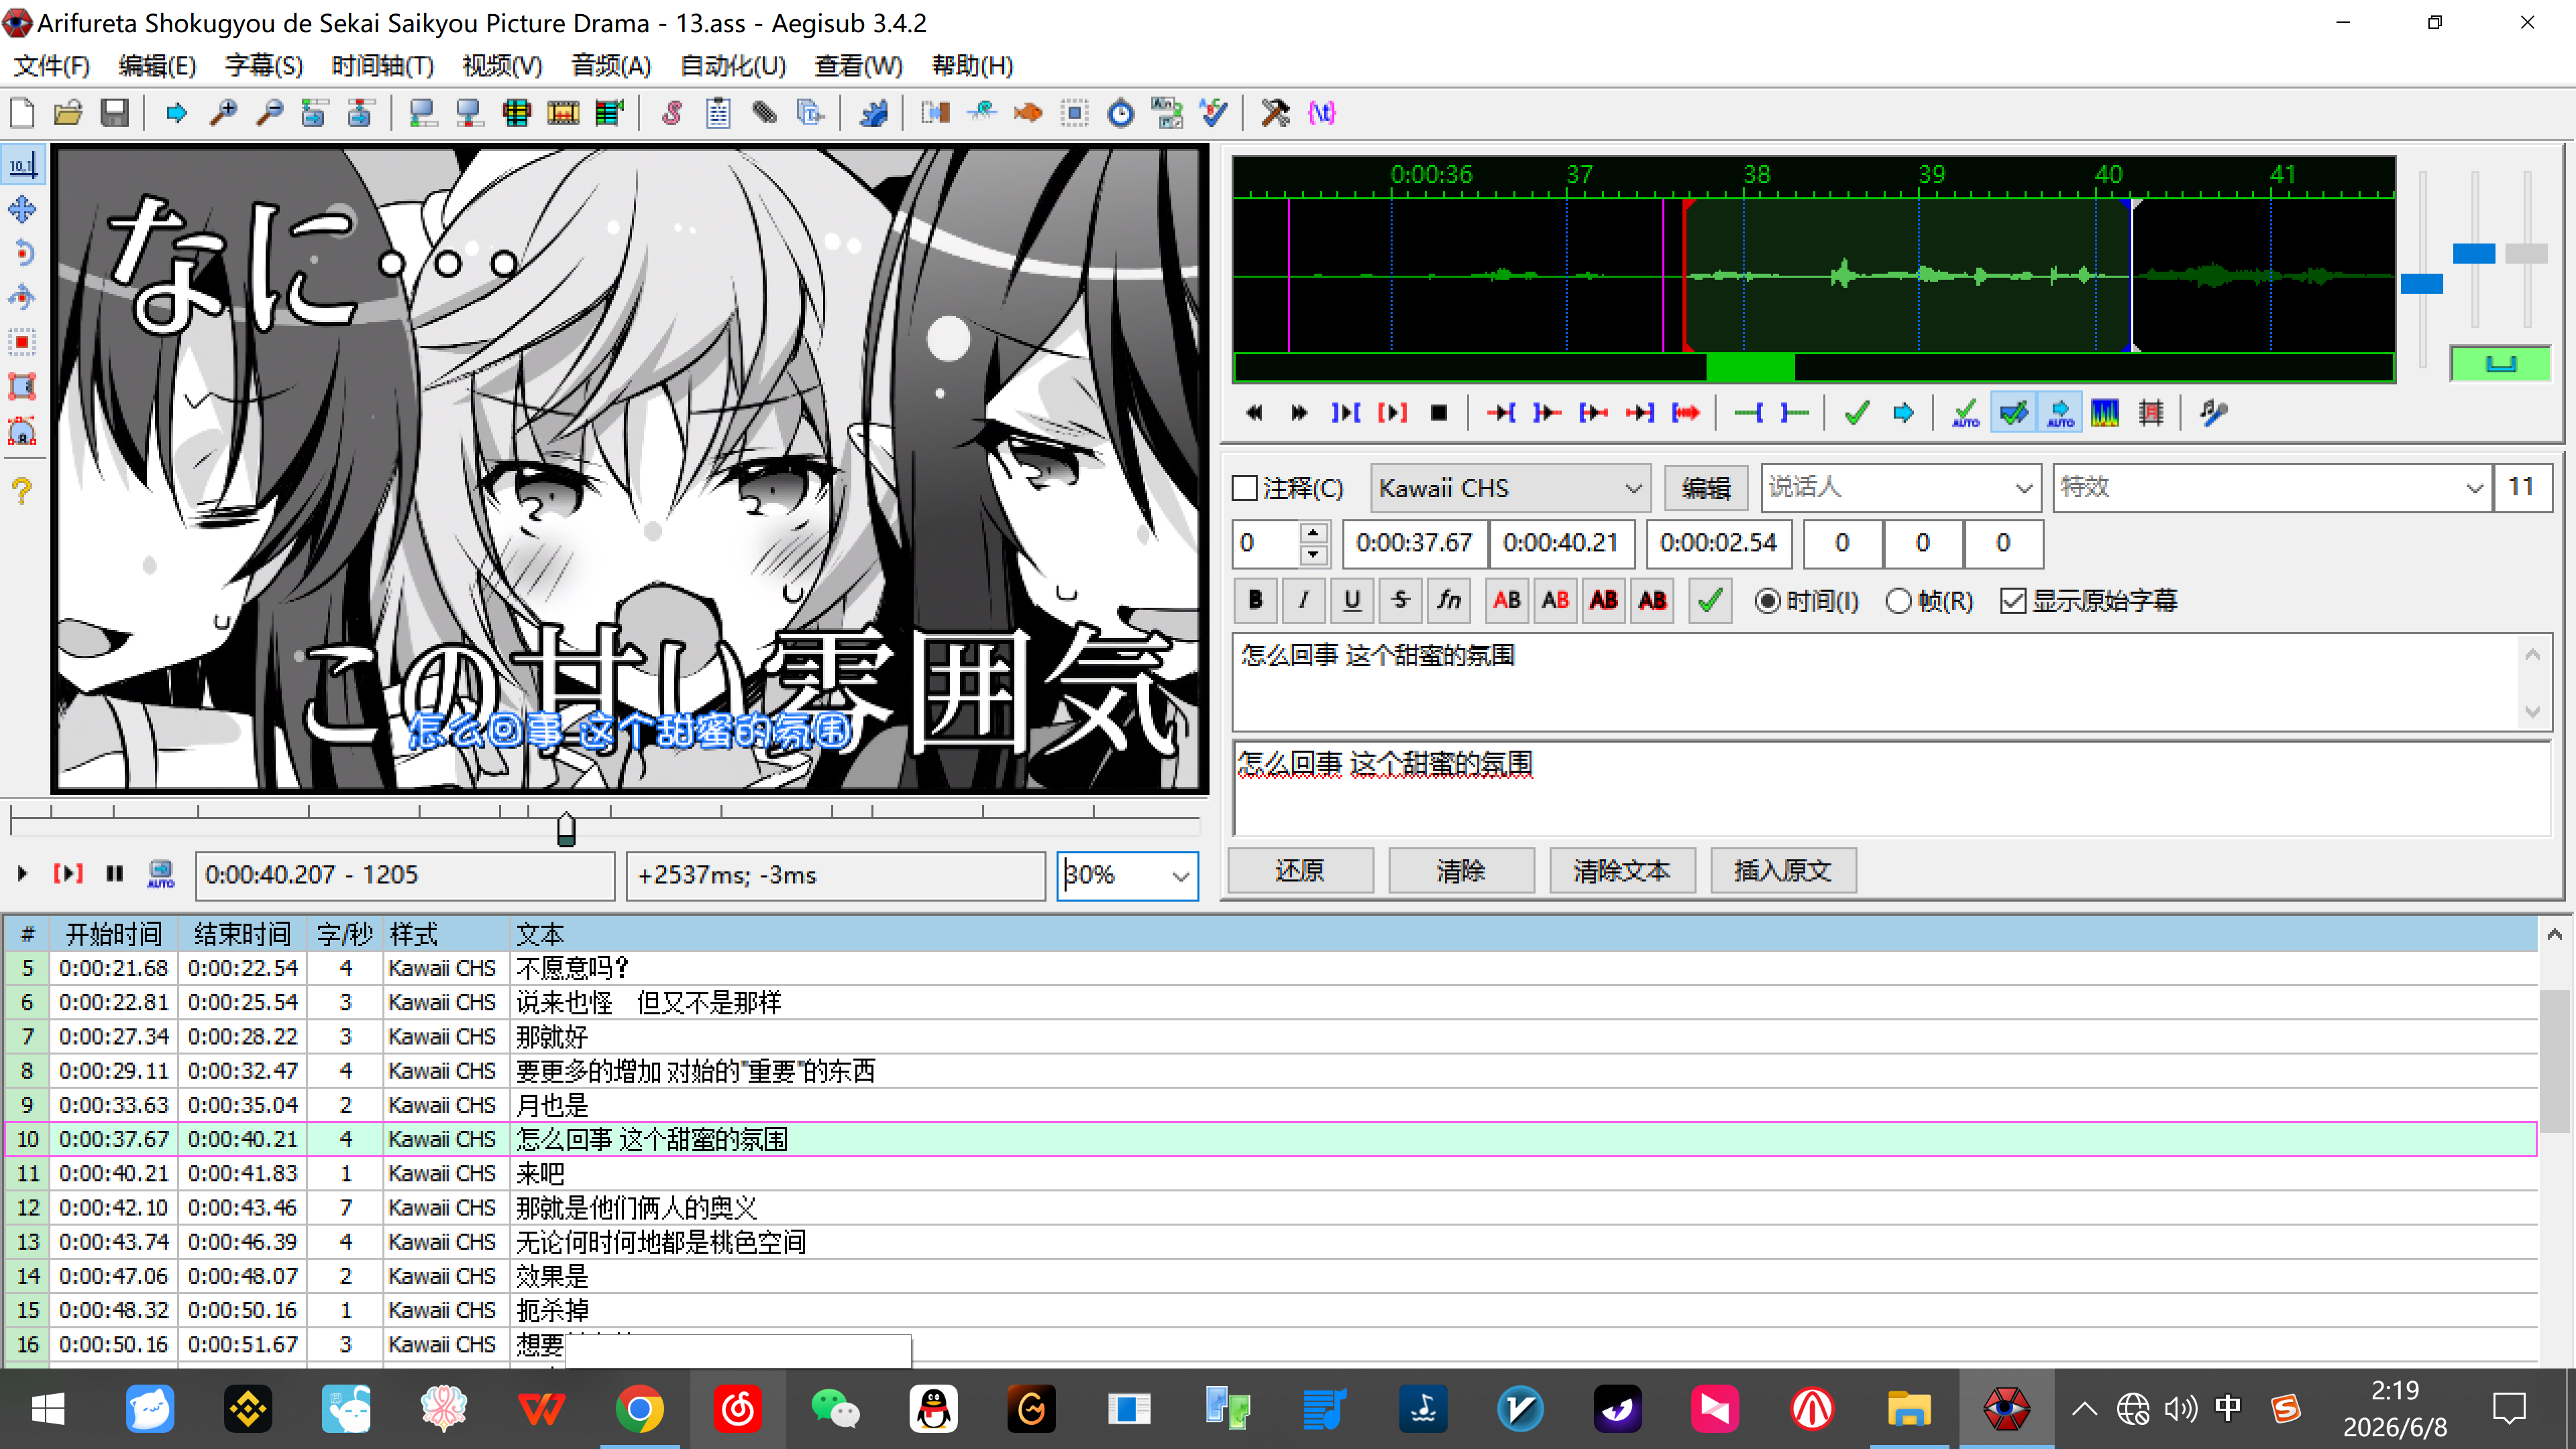Click the start time field 0:00:37.67
The width and height of the screenshot is (2576, 1449).
click(x=1414, y=543)
